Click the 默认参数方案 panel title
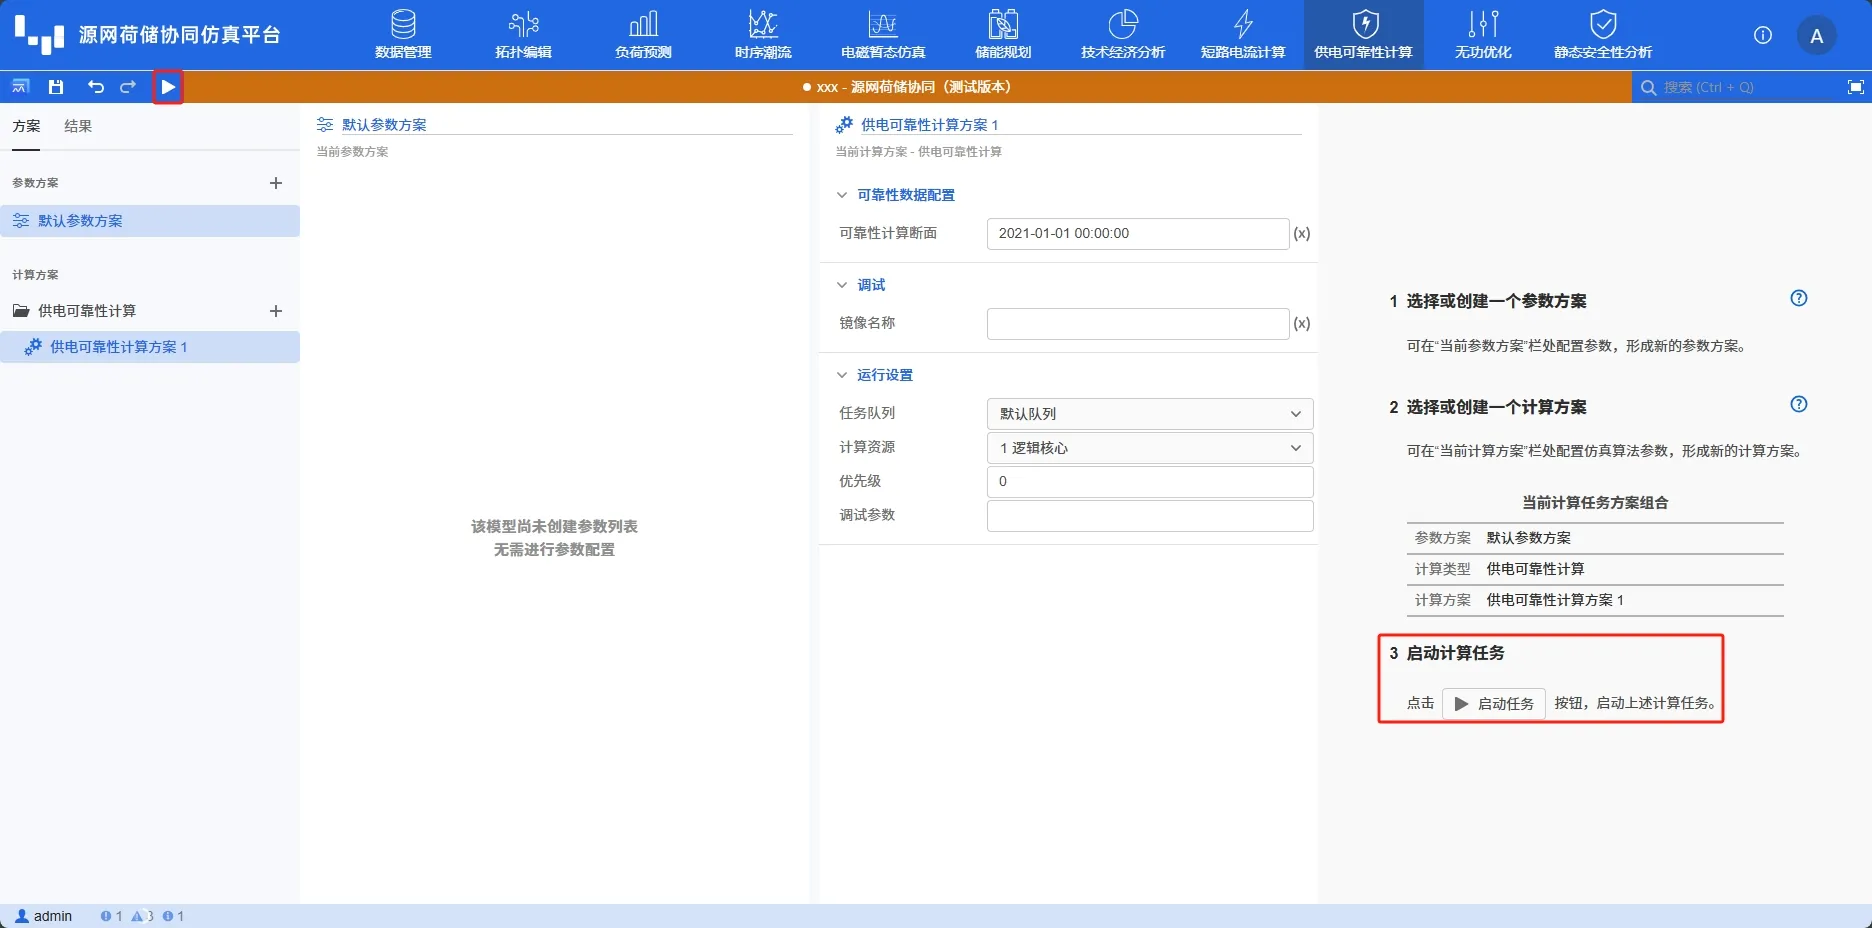 click(x=384, y=125)
